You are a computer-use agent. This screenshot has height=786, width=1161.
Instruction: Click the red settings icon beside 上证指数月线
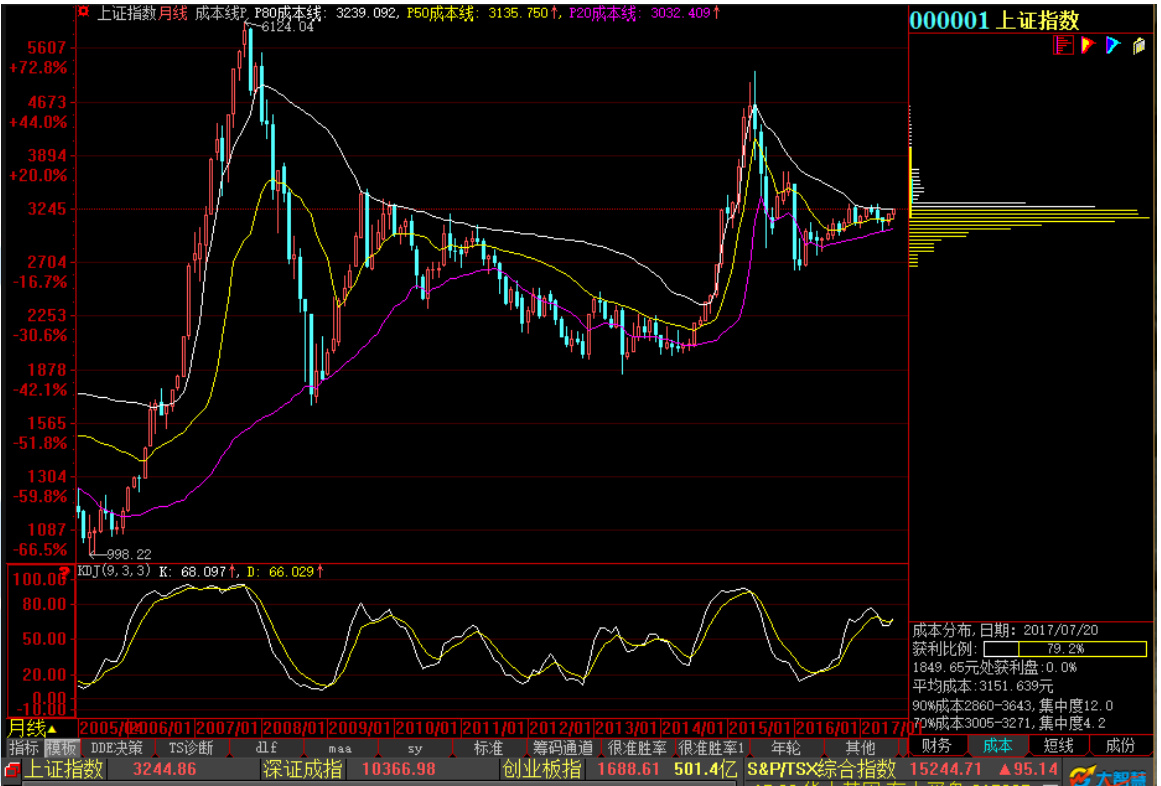tap(83, 13)
